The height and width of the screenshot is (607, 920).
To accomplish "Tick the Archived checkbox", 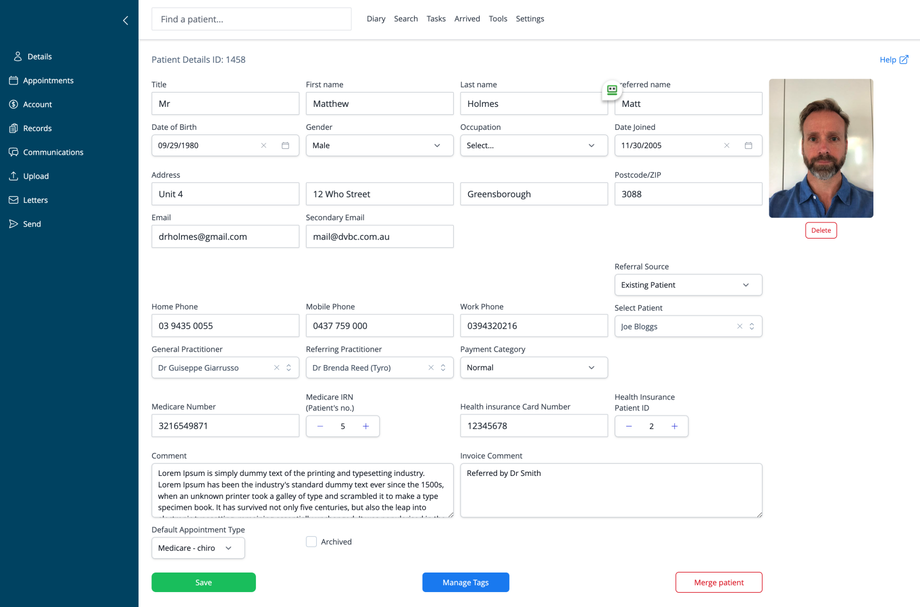I will coord(311,542).
